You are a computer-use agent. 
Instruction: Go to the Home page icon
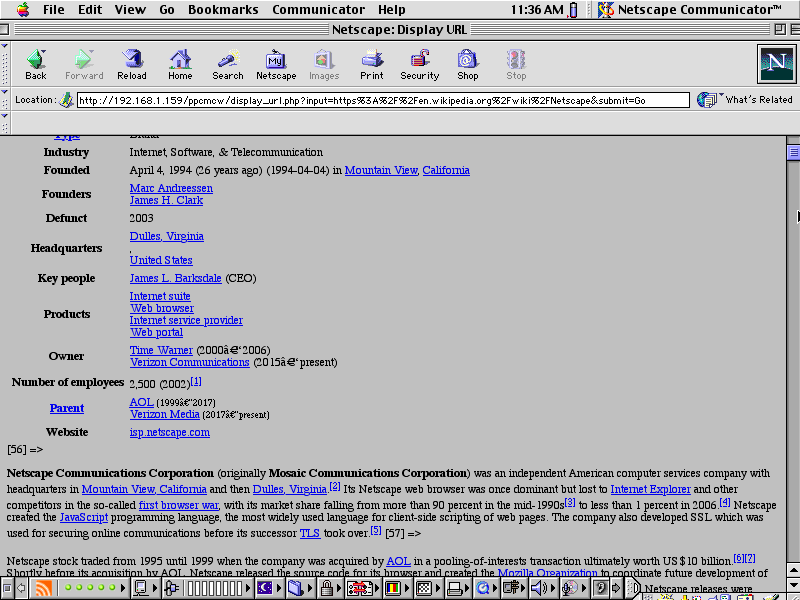click(x=180, y=59)
